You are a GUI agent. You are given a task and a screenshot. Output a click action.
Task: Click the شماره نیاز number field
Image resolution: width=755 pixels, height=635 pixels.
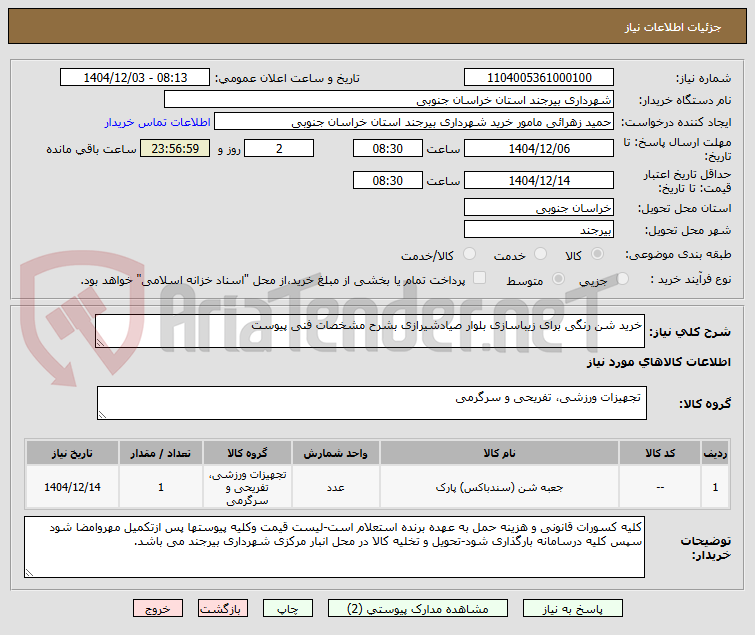pyautogui.click(x=539, y=77)
